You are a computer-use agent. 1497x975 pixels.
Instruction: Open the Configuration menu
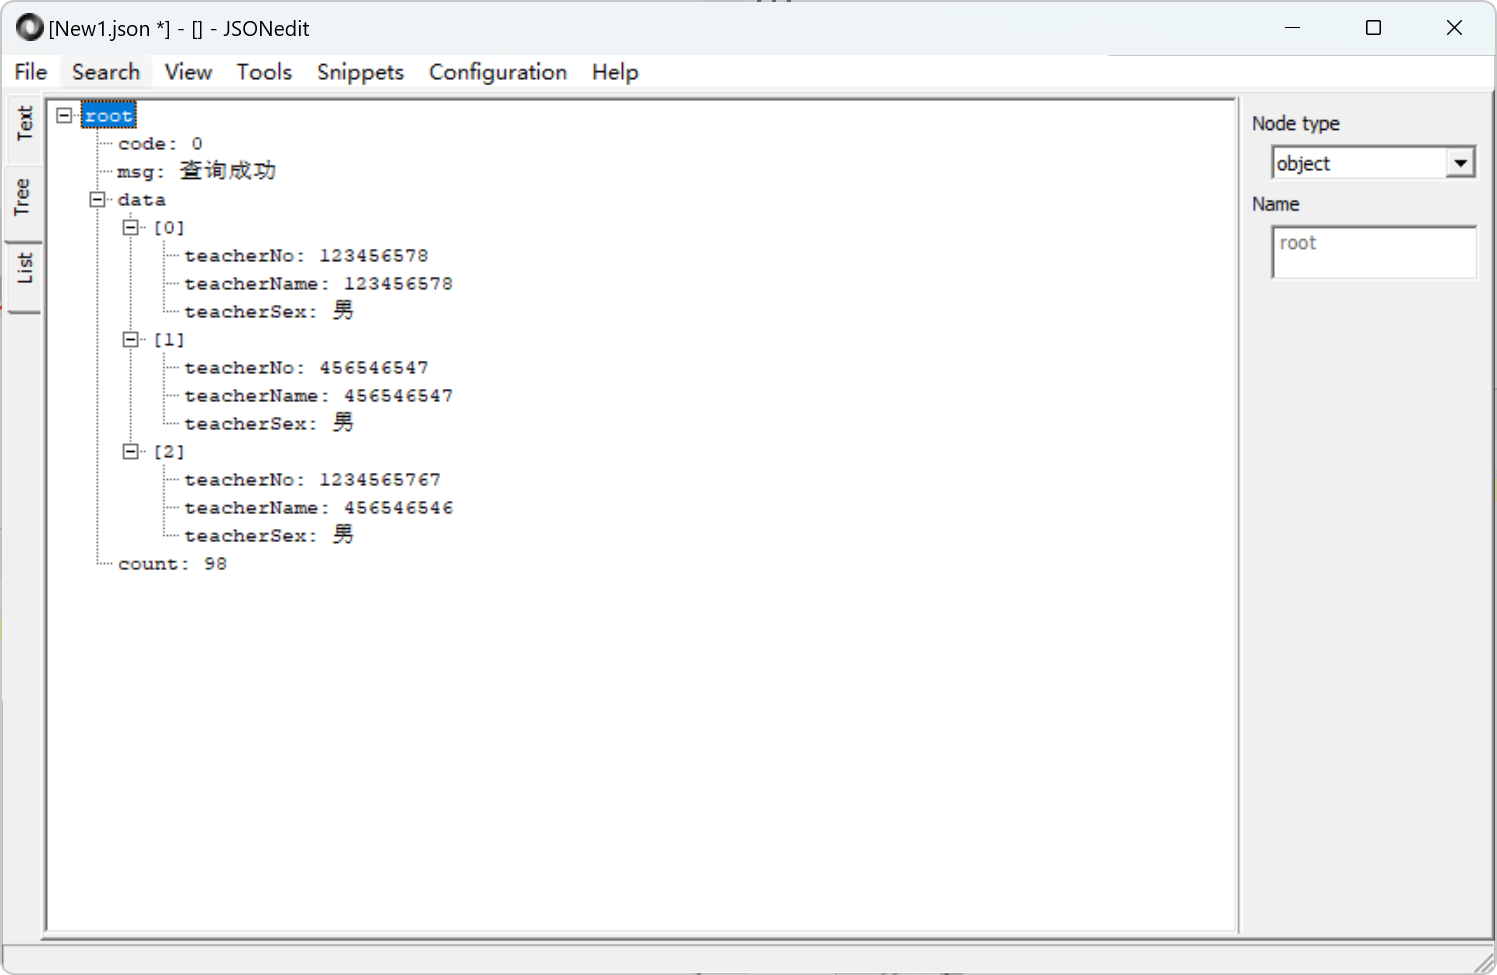point(498,72)
